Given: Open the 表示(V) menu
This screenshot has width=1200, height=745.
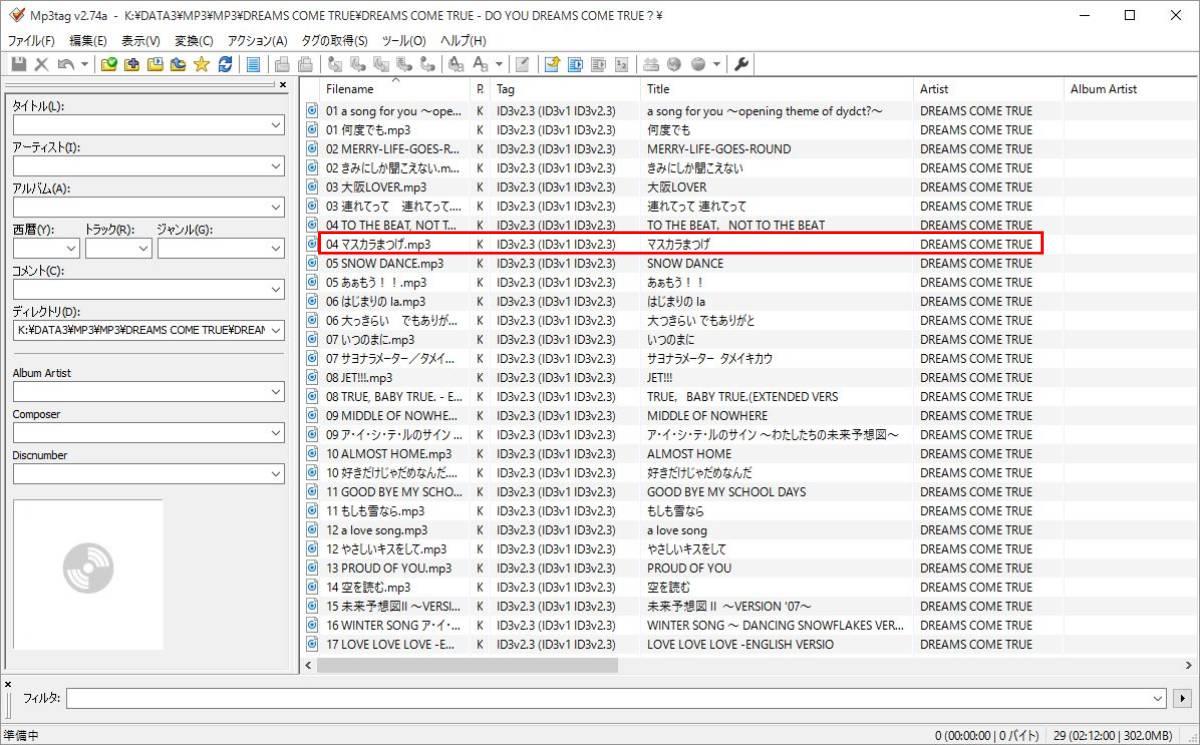Looking at the screenshot, I should pos(141,41).
